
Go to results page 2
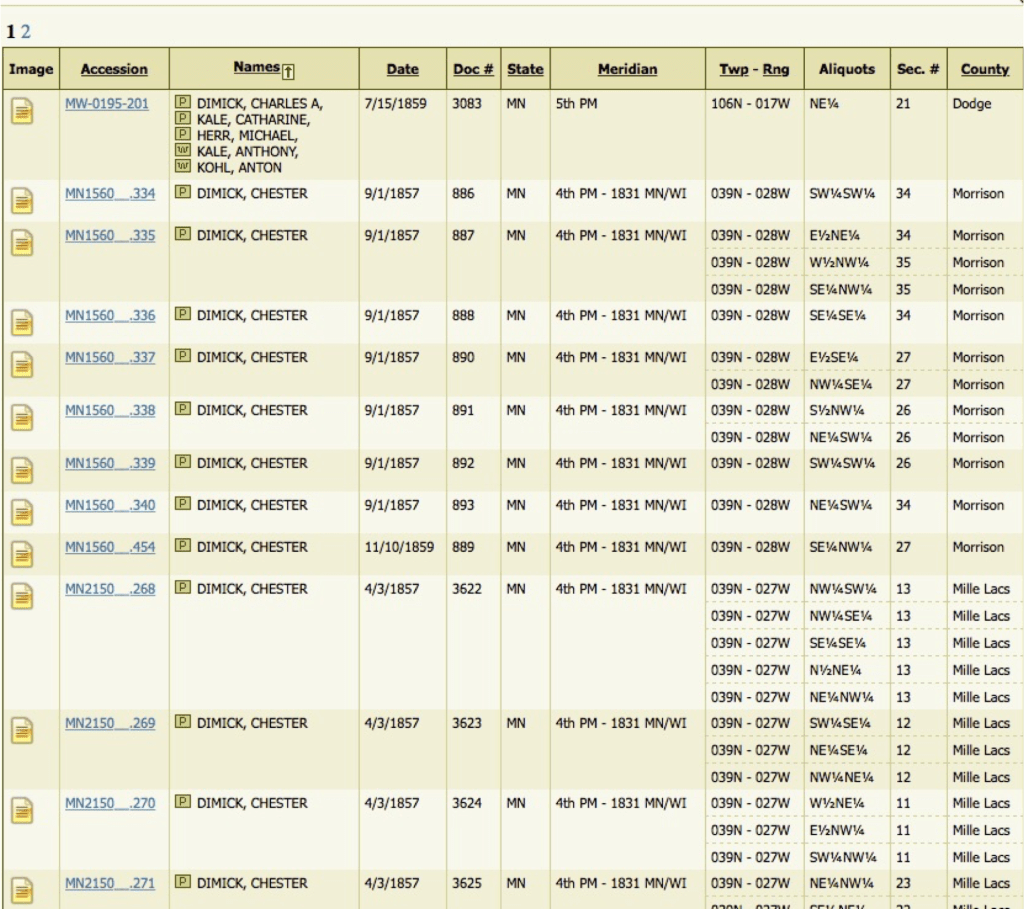coord(25,31)
